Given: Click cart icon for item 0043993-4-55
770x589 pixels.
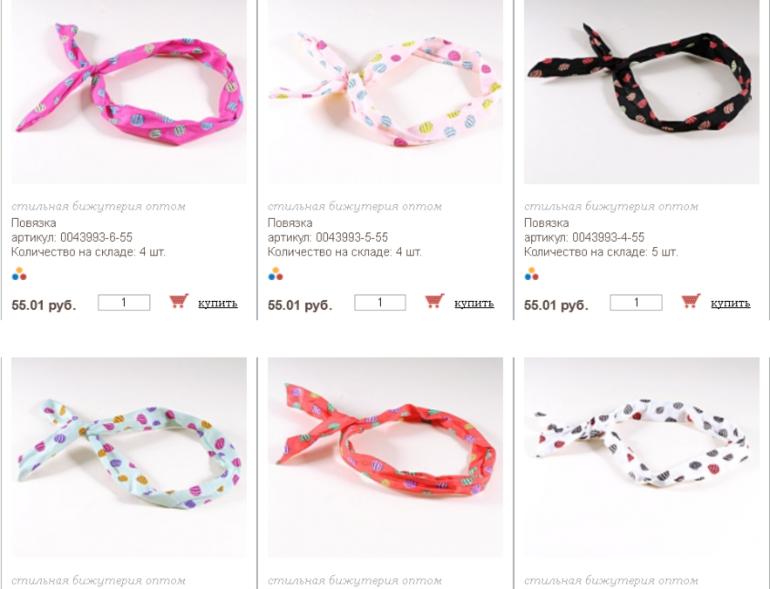Looking at the screenshot, I should (691, 301).
